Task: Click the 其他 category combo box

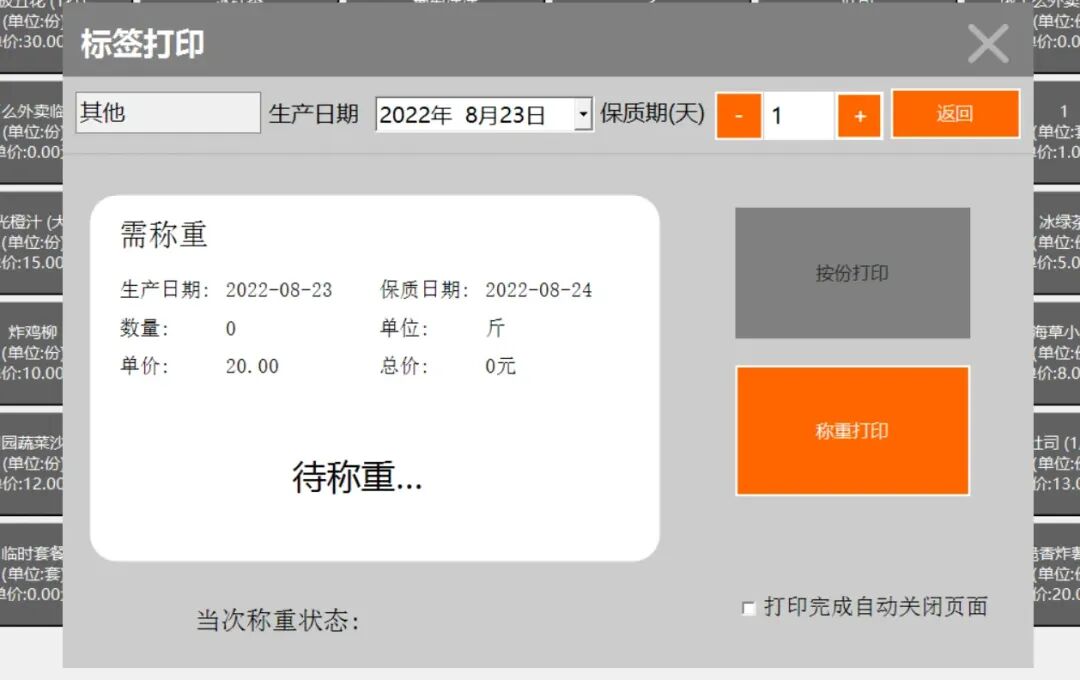Action: pyautogui.click(x=166, y=114)
